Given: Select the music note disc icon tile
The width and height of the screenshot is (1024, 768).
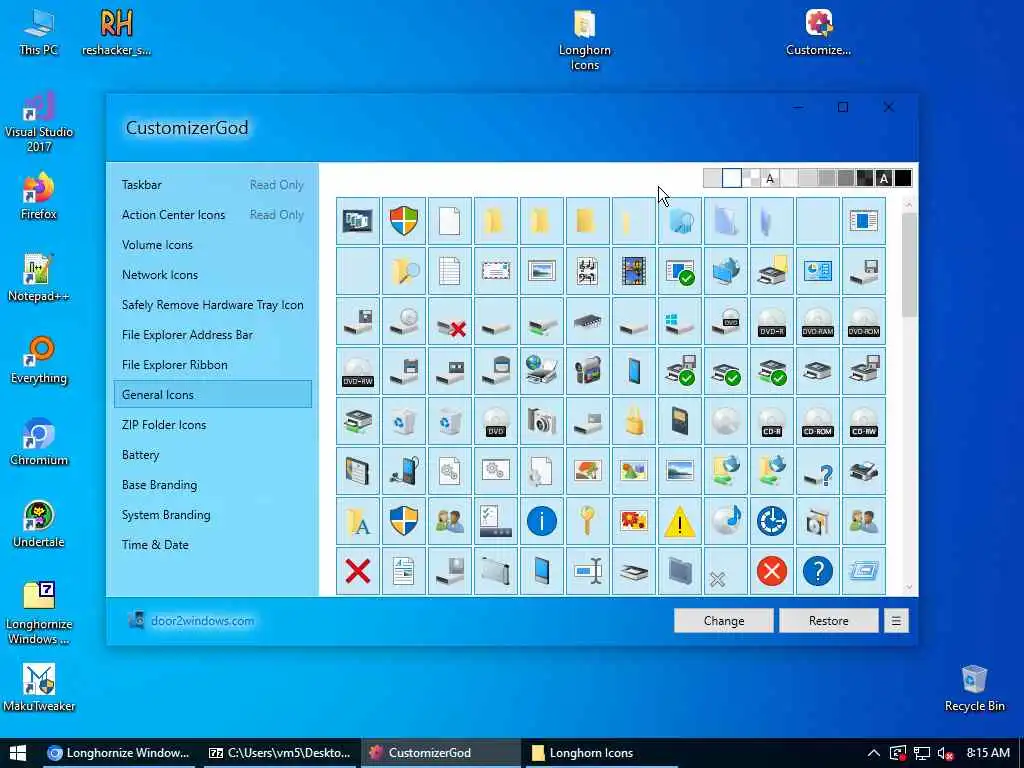Looking at the screenshot, I should pos(726,521).
